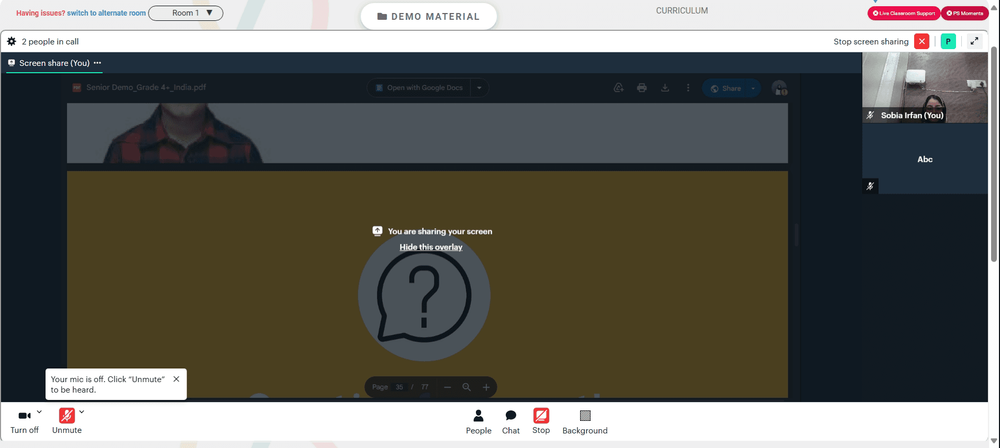Select the Abc participant tile
The height and width of the screenshot is (448, 1000).
pos(925,159)
